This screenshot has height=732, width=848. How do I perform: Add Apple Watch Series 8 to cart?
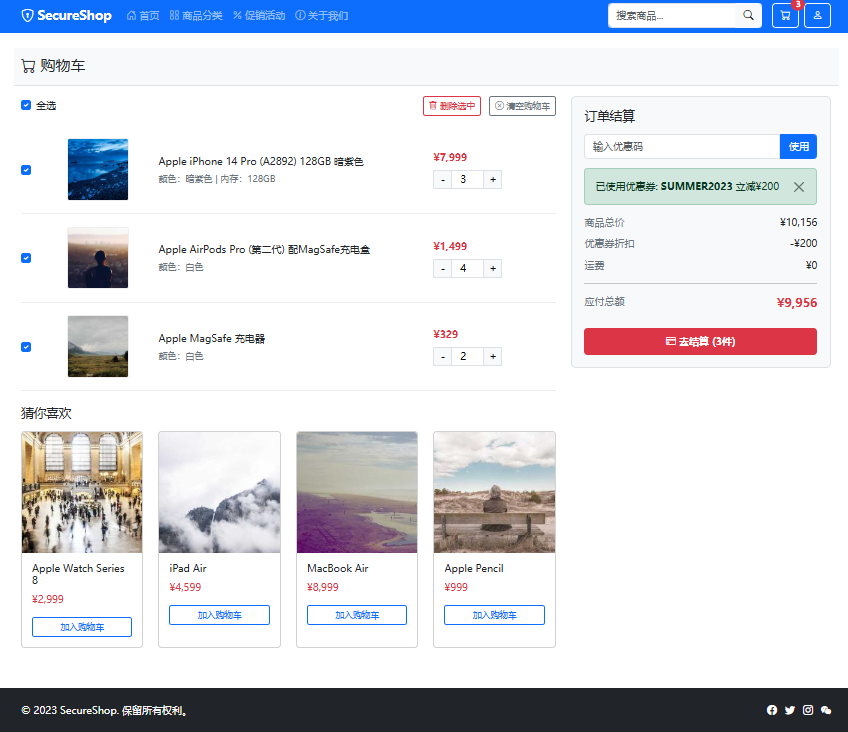pyautogui.click(x=82, y=627)
